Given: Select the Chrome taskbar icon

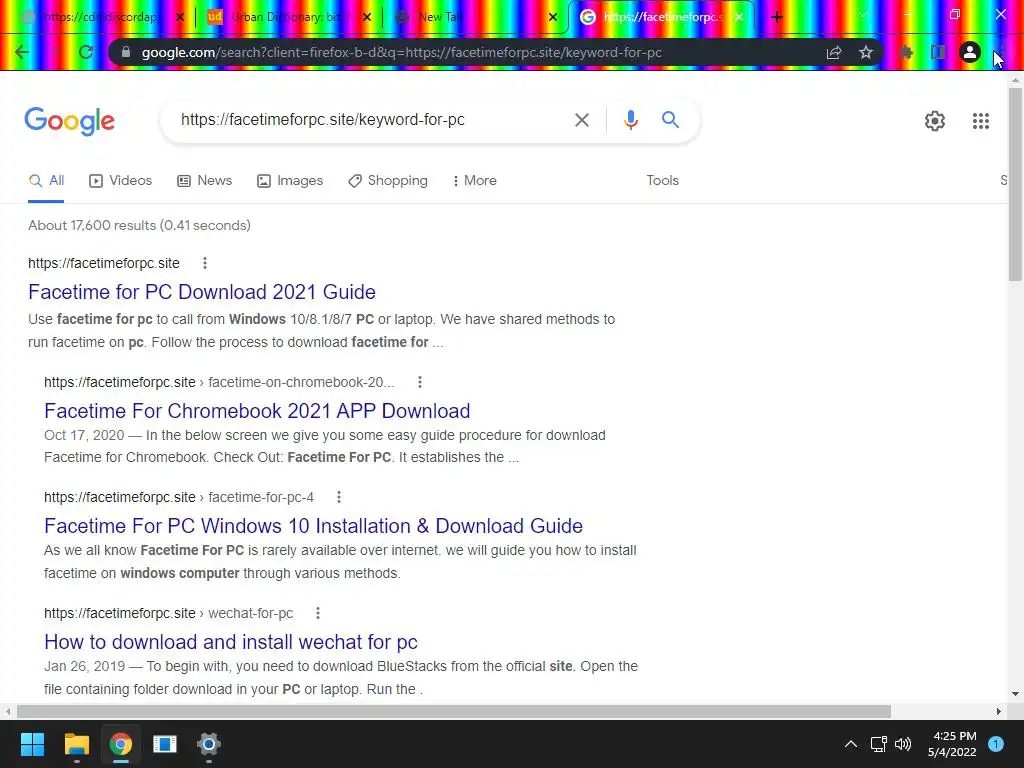Looking at the screenshot, I should (121, 744).
